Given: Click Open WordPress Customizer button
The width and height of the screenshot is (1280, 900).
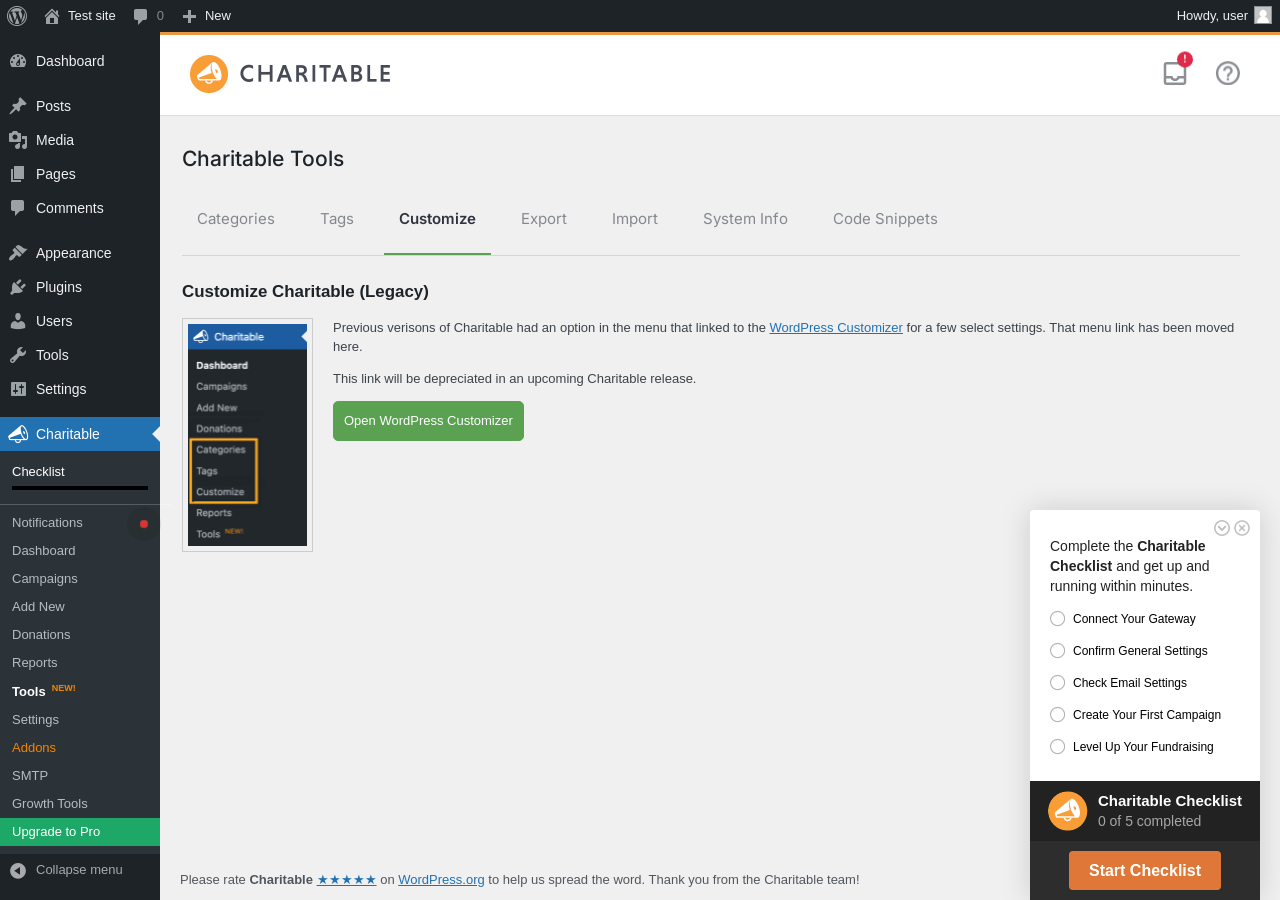Looking at the screenshot, I should tap(428, 421).
